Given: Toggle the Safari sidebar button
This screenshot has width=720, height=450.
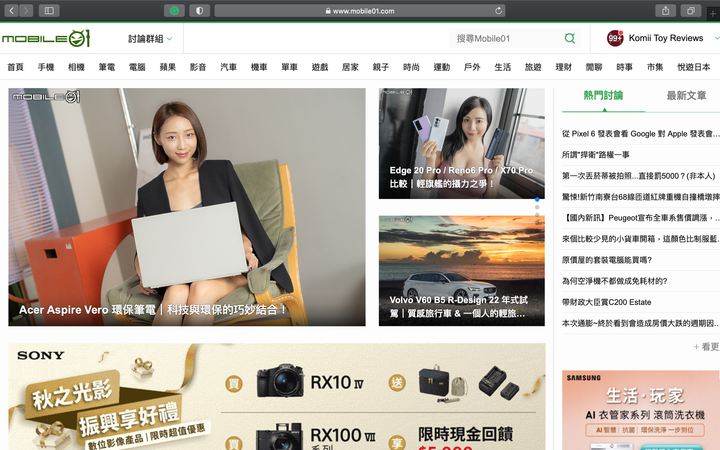Looking at the screenshot, I should tap(49, 11).
